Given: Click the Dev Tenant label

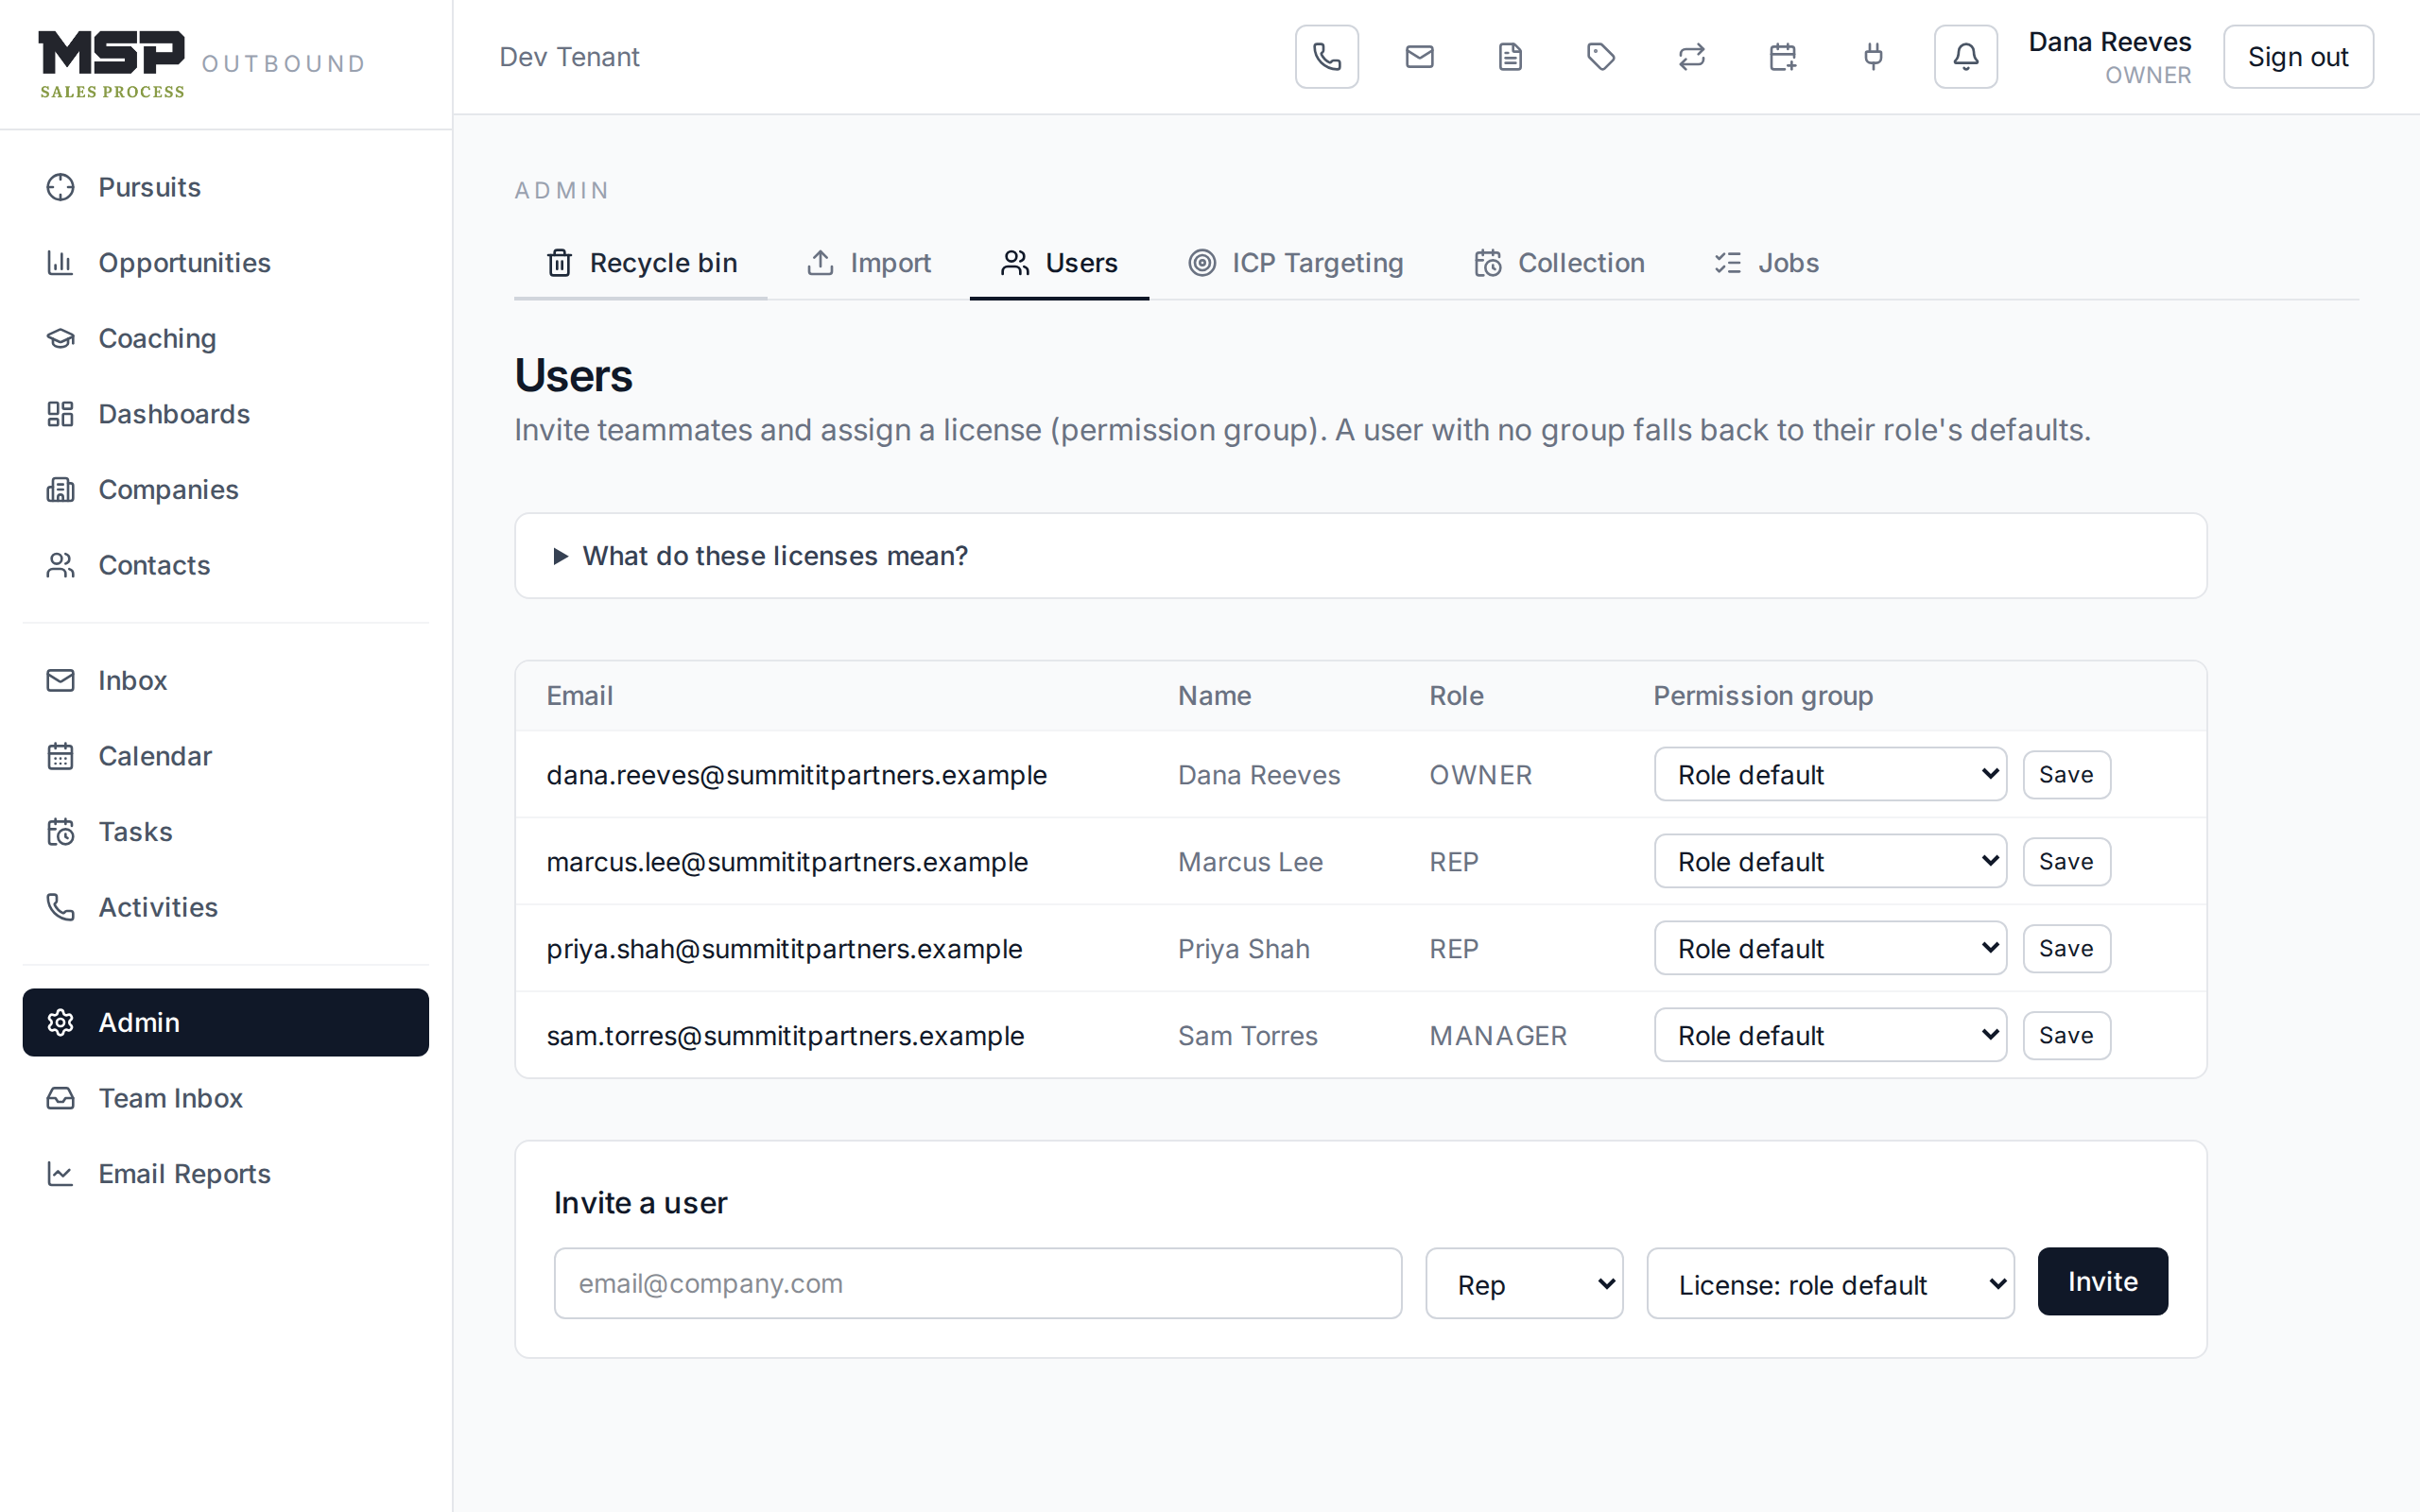Looking at the screenshot, I should (569, 57).
